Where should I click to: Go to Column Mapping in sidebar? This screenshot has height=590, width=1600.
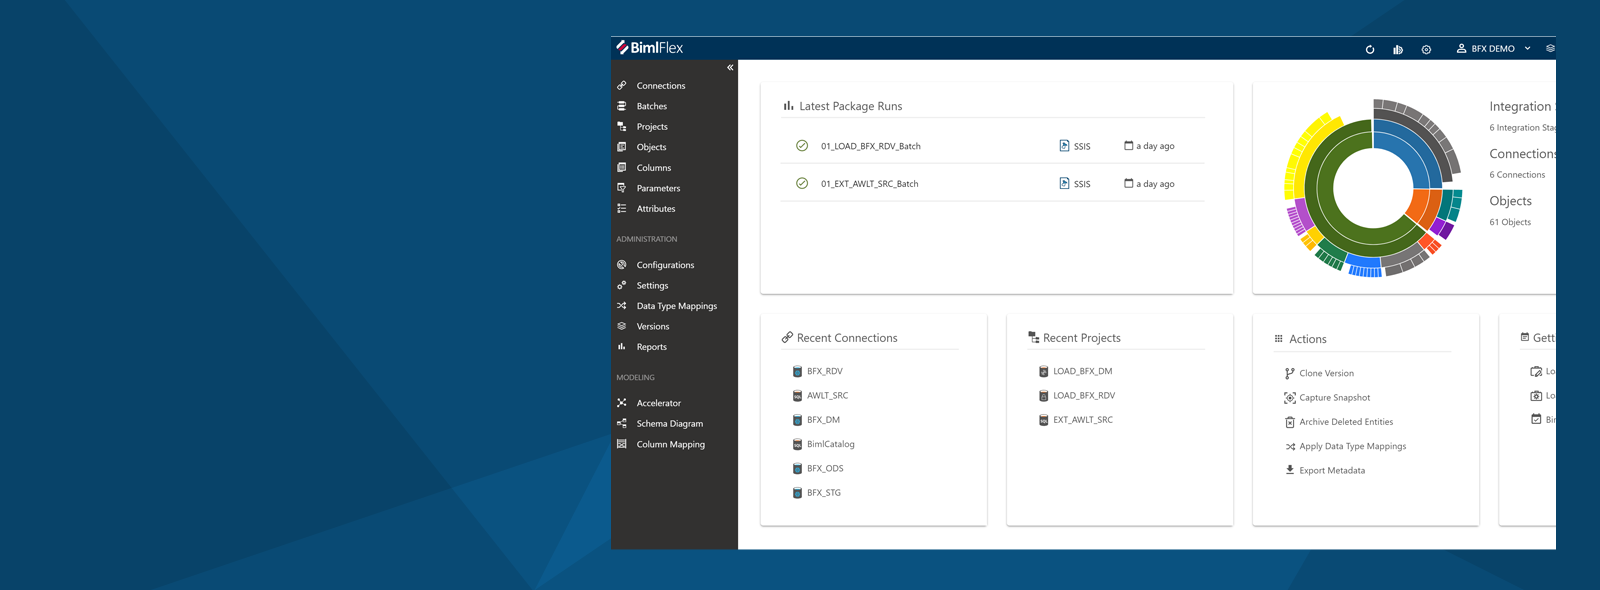coord(670,445)
